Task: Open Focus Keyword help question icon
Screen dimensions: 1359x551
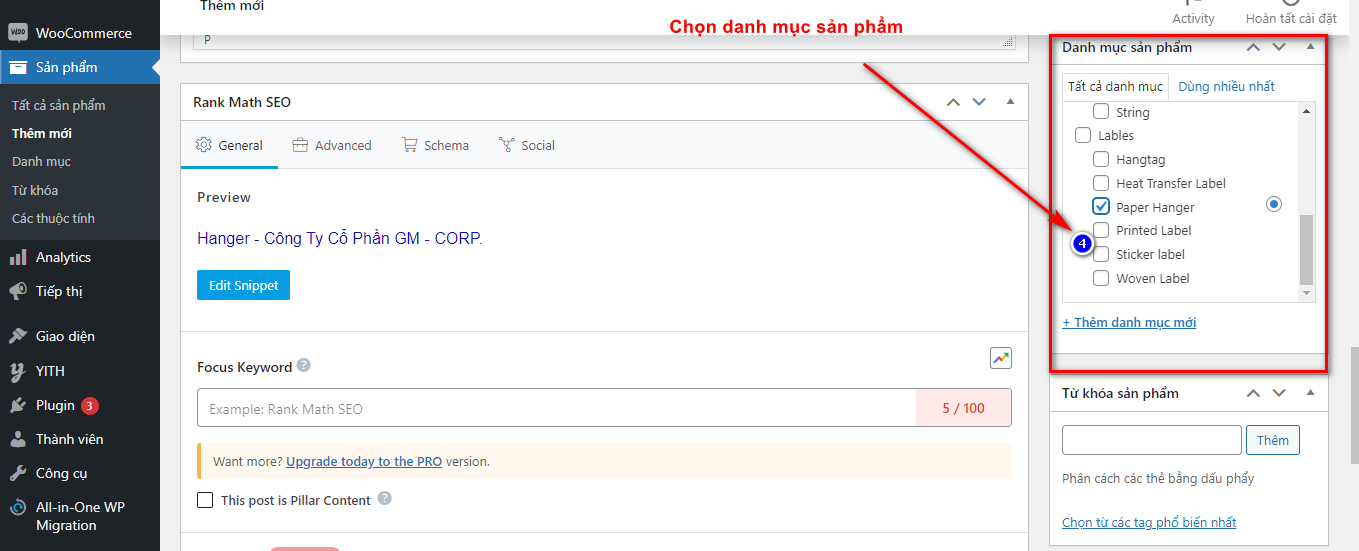Action: click(x=304, y=366)
